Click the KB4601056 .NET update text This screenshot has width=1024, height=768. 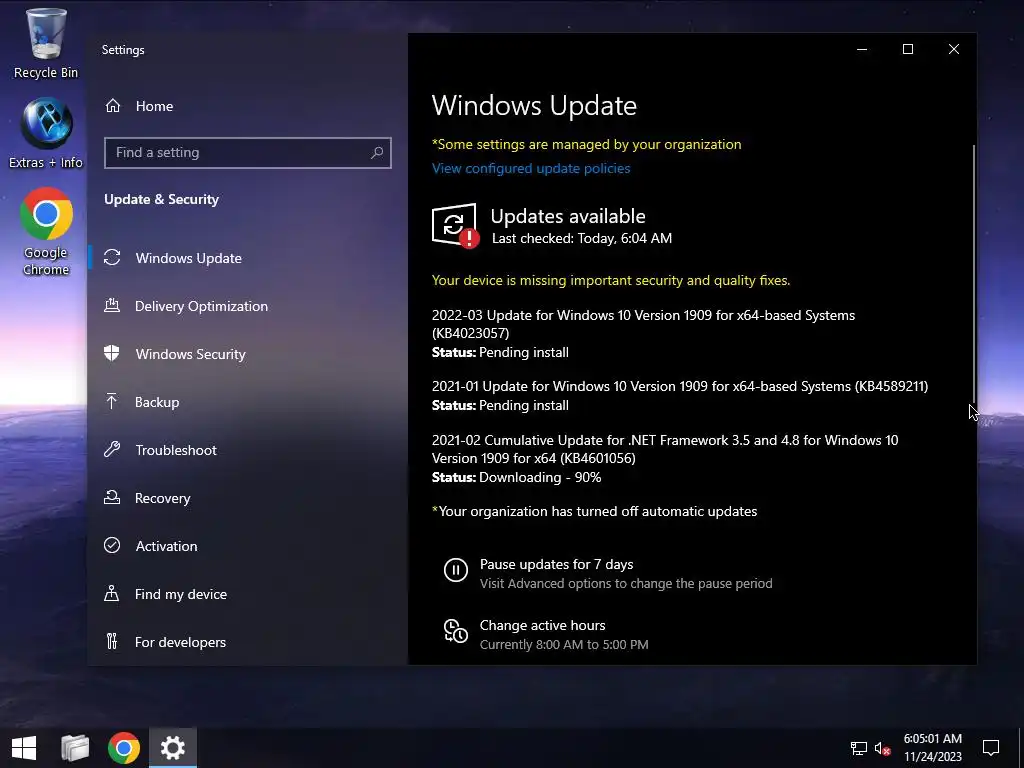point(665,449)
